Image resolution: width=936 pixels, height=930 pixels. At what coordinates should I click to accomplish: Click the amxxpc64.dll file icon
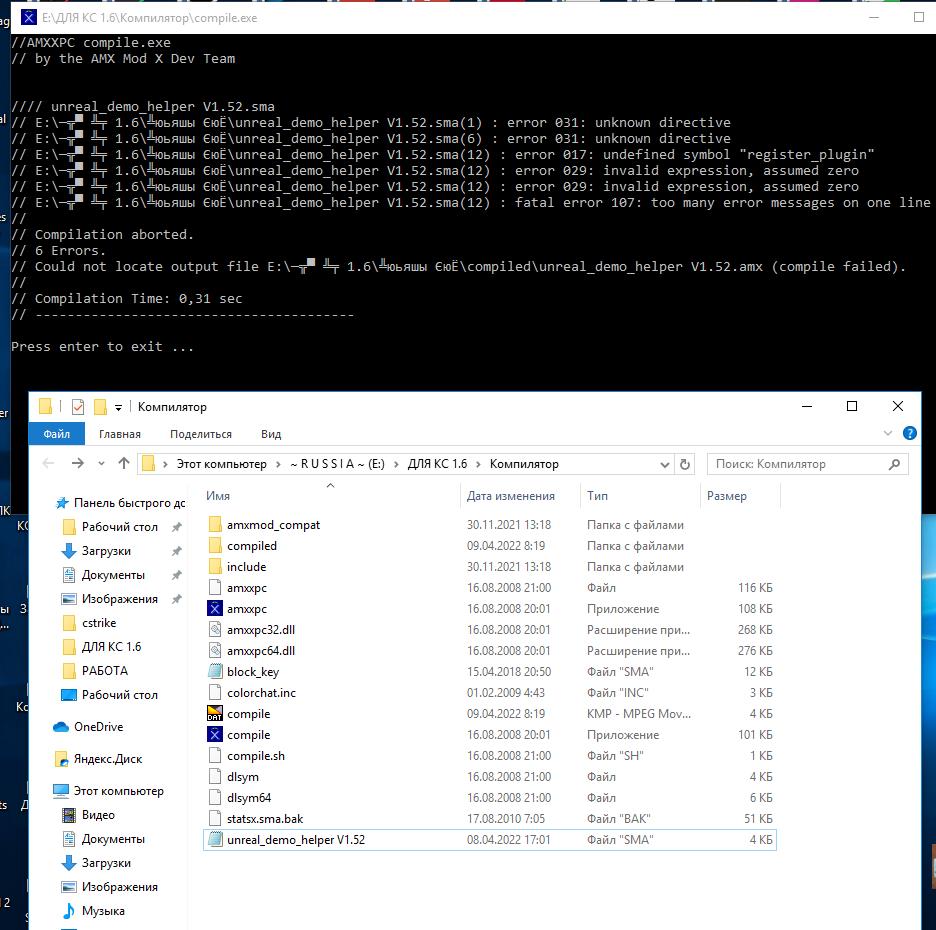[215, 650]
